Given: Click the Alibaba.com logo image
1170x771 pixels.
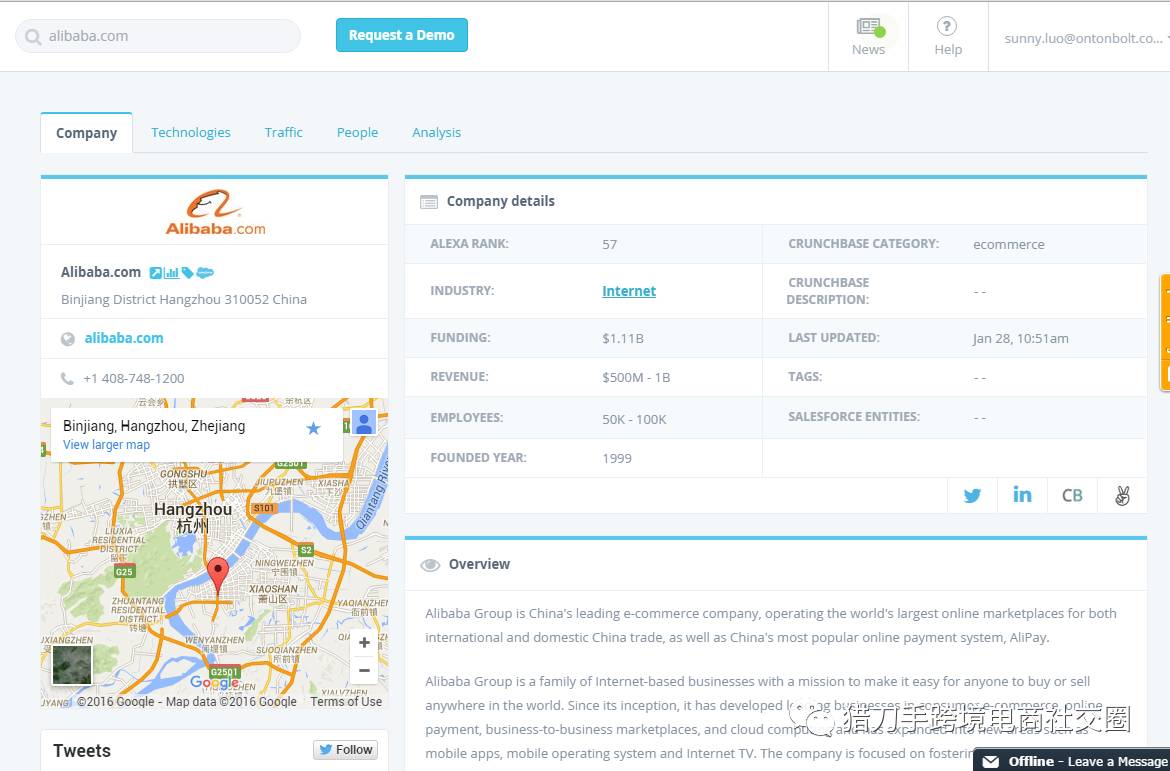Looking at the screenshot, I should [216, 213].
